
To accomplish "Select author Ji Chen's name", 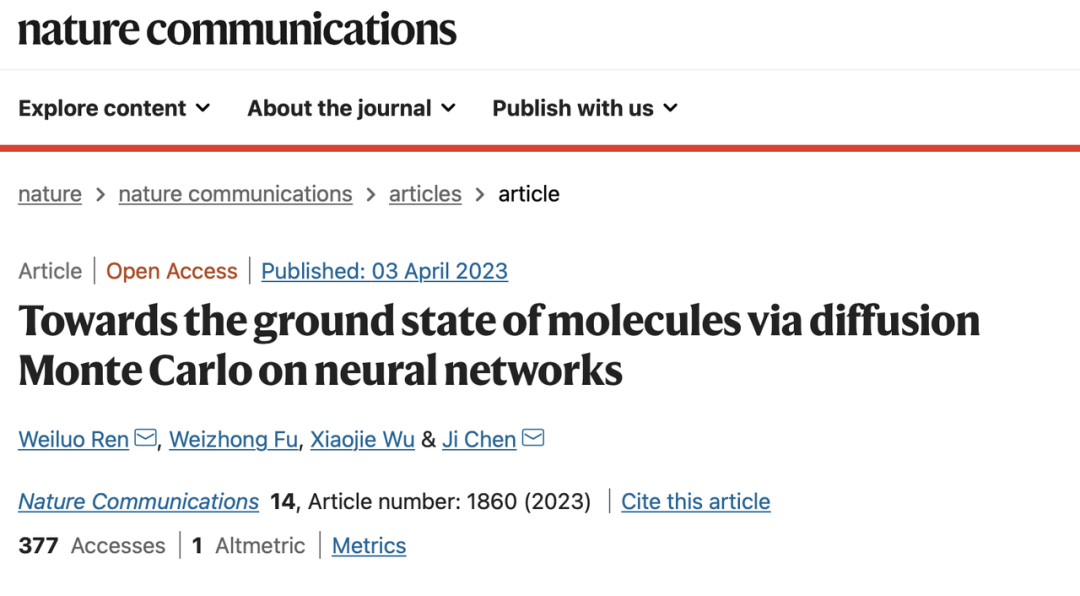I will point(479,439).
